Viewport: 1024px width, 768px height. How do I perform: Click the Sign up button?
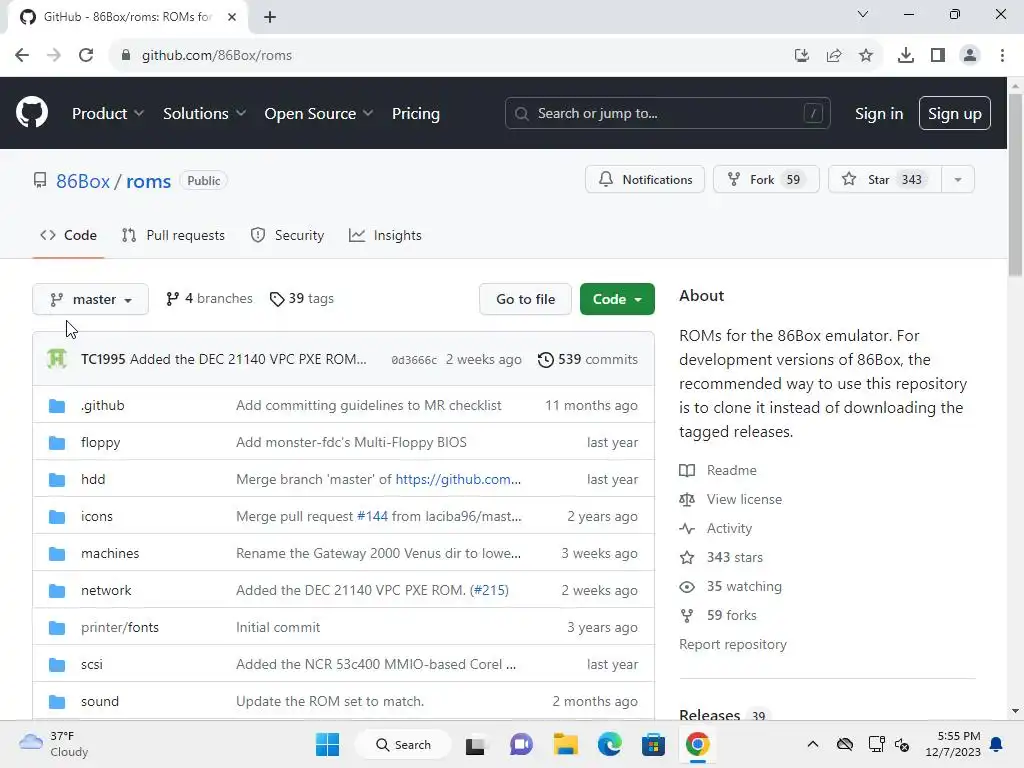[x=955, y=113]
